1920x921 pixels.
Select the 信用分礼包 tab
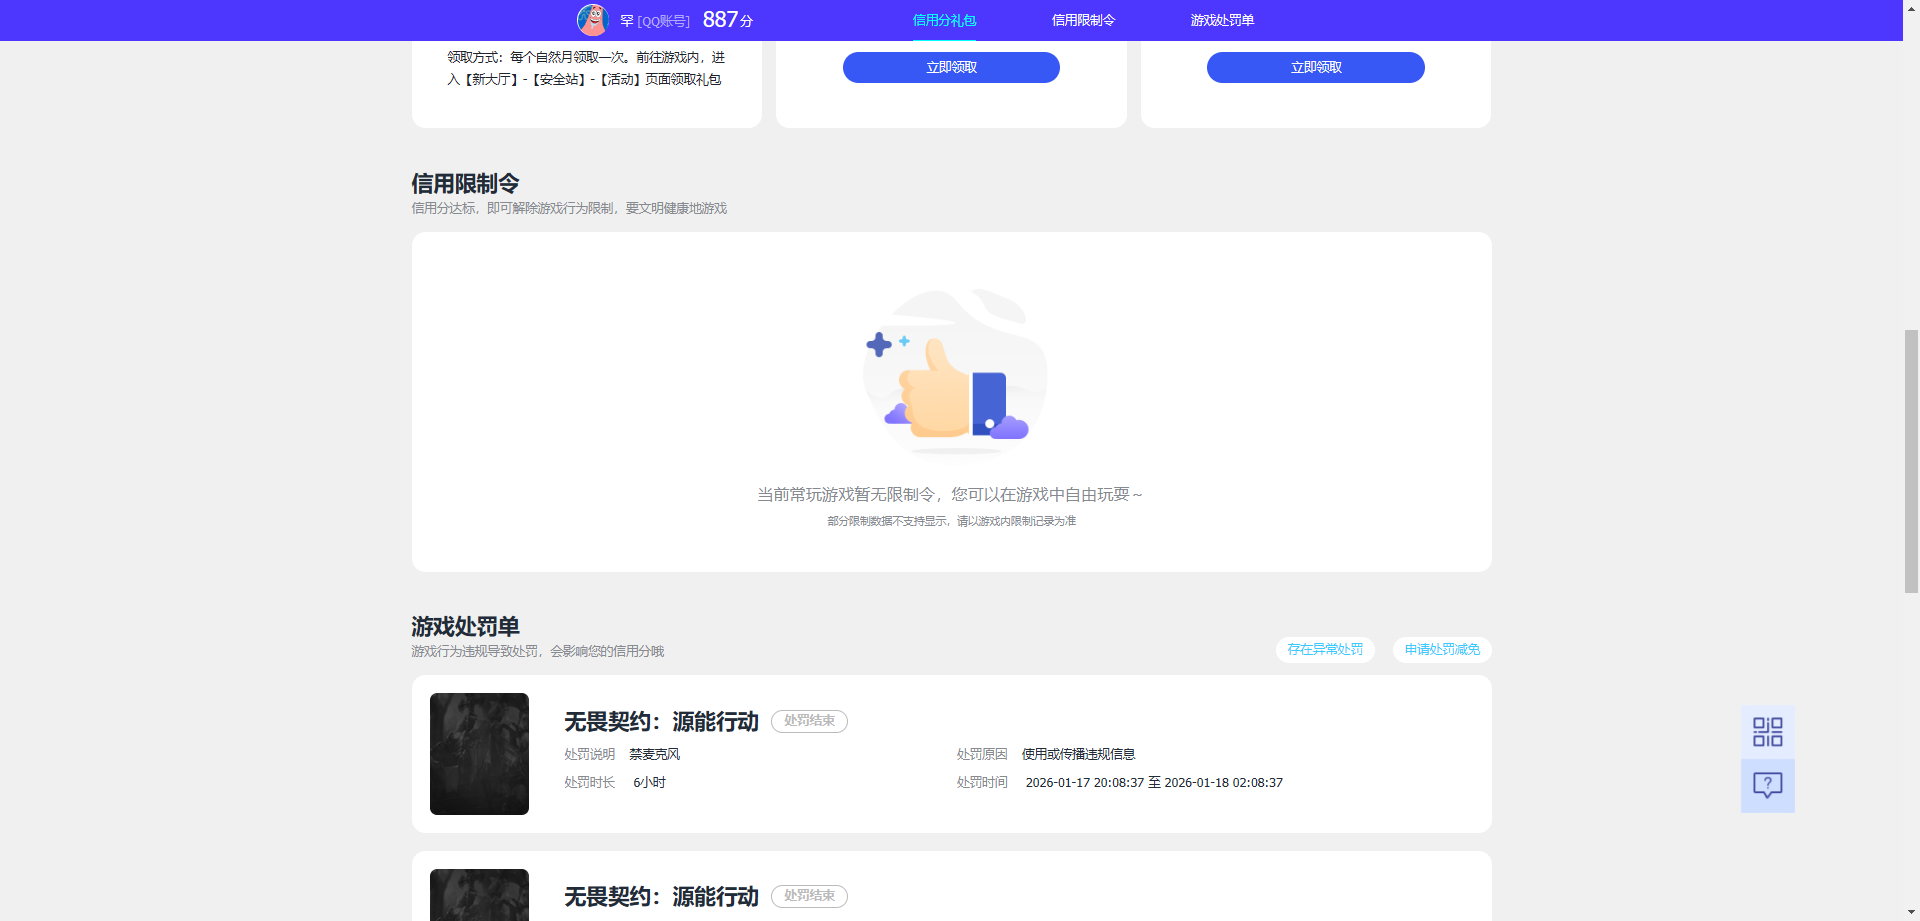coord(943,19)
